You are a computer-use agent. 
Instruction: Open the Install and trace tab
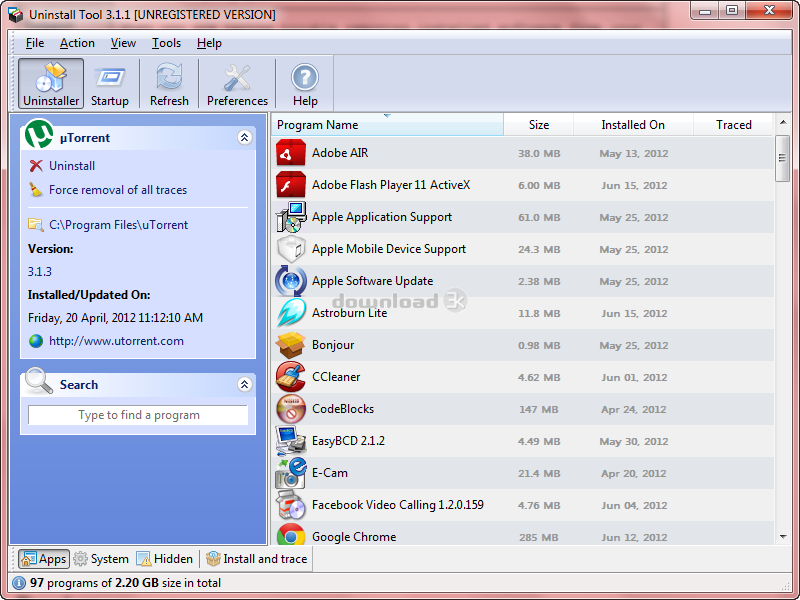click(x=257, y=559)
